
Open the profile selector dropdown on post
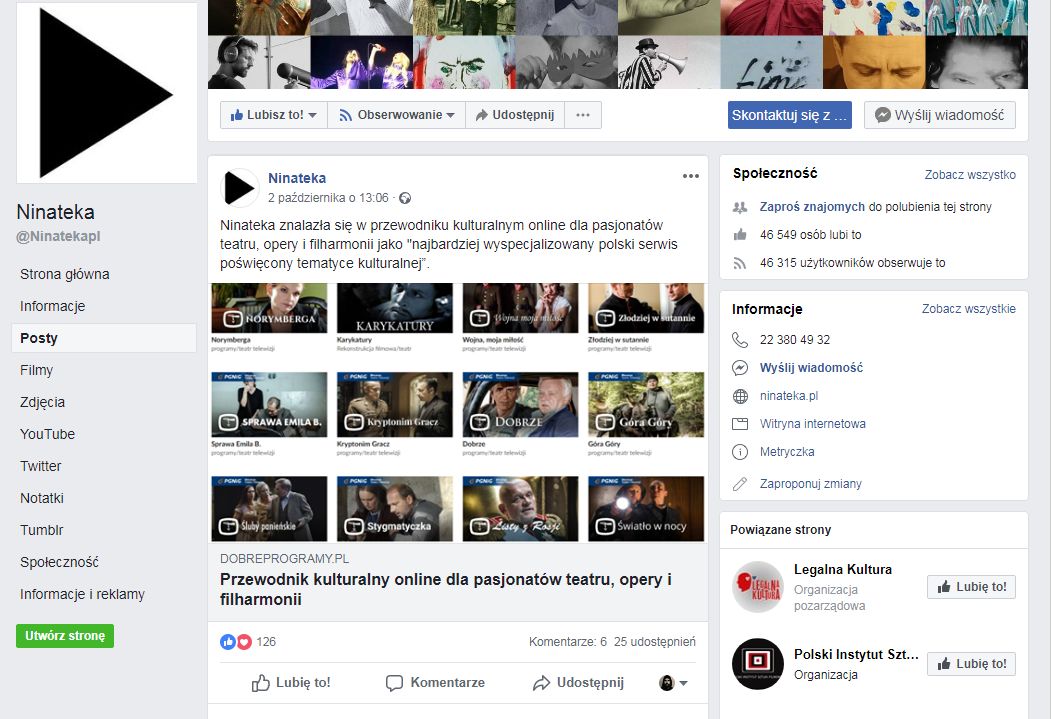tap(673, 683)
